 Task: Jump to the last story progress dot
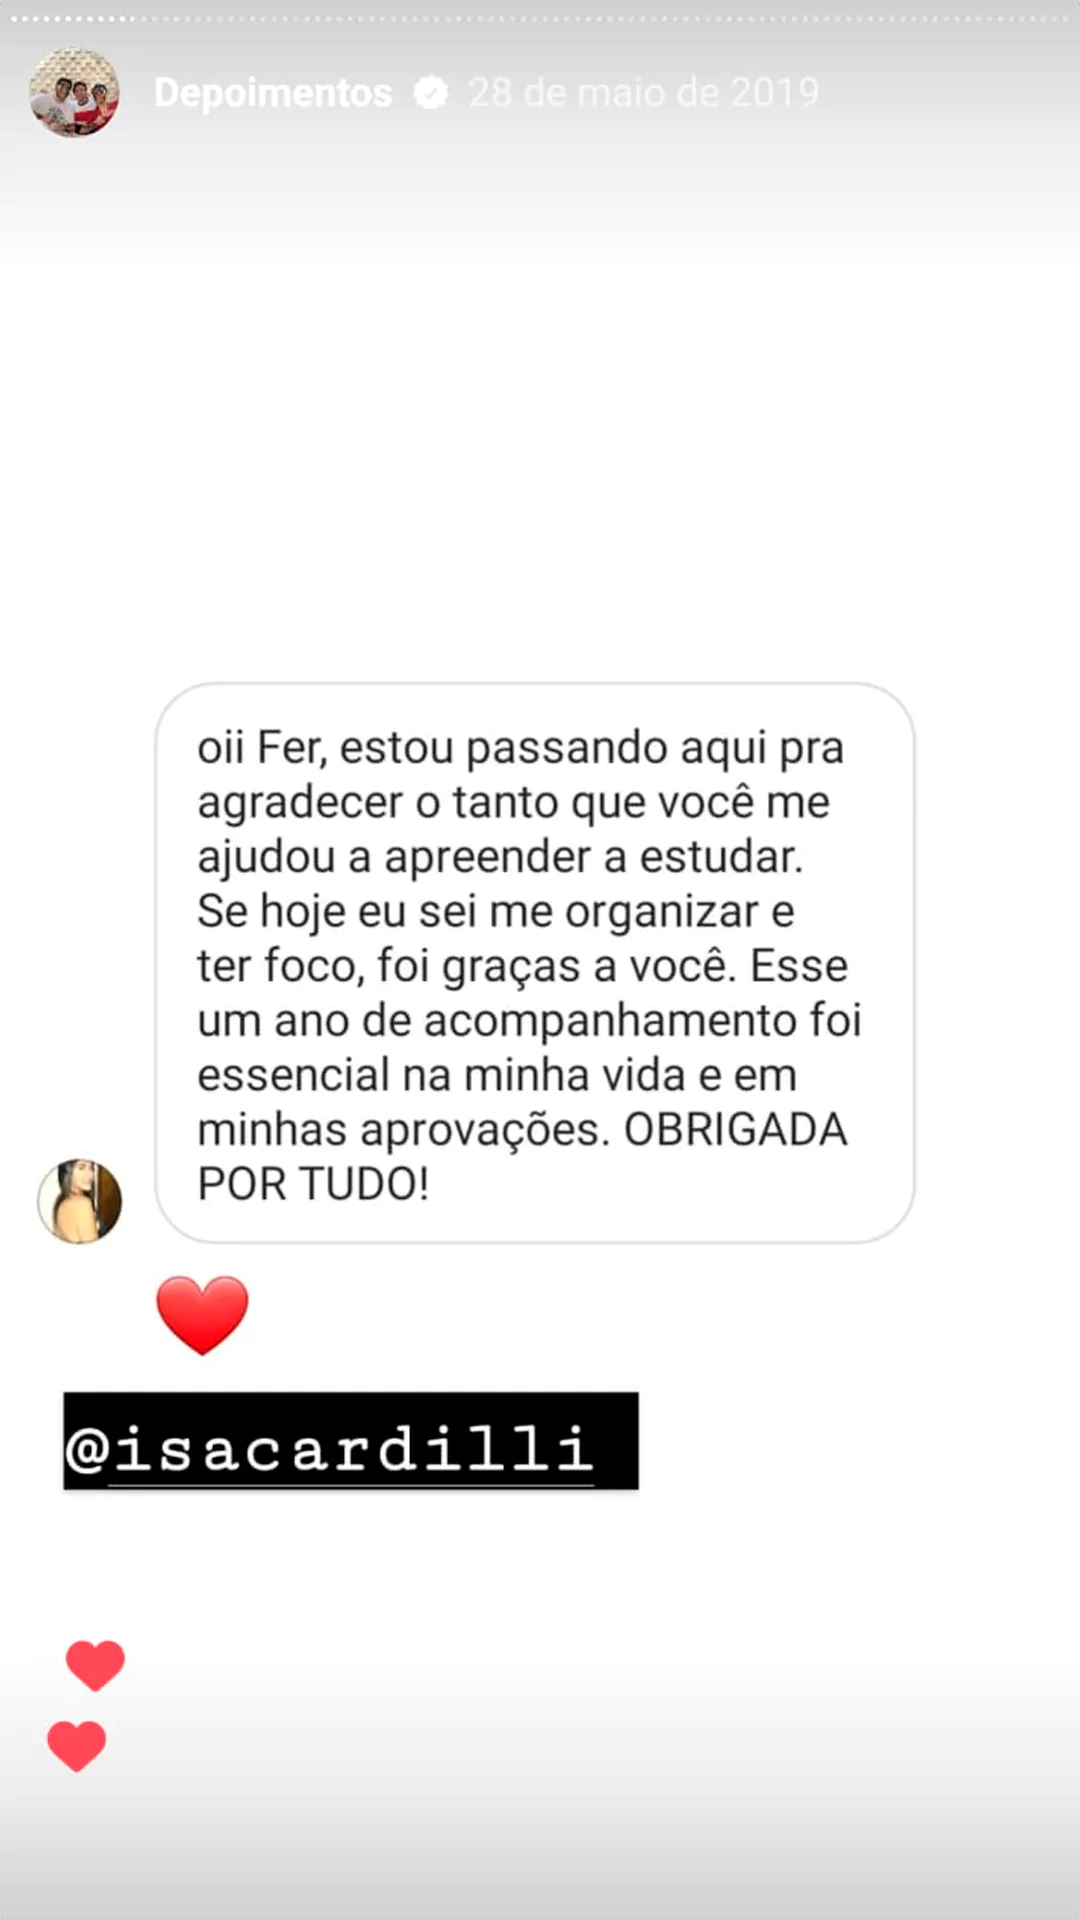coord(1066,19)
